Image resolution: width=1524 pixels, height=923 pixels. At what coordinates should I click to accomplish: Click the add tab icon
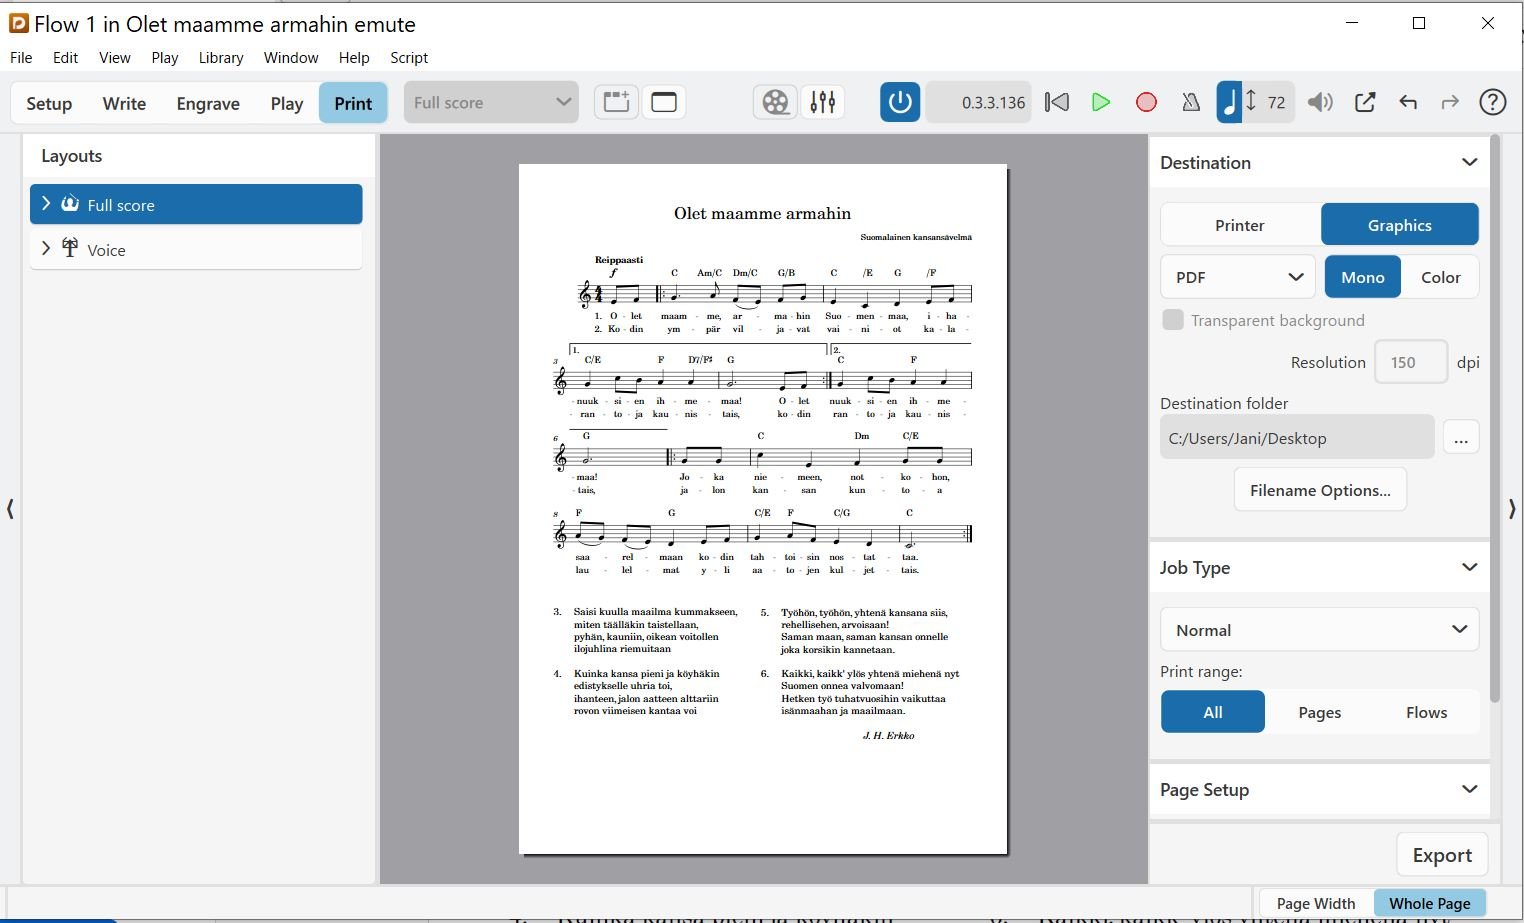click(616, 102)
